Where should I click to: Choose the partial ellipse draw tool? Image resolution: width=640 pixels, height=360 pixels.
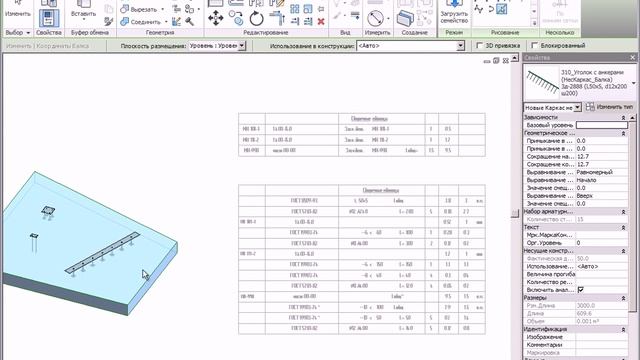(491, 9)
